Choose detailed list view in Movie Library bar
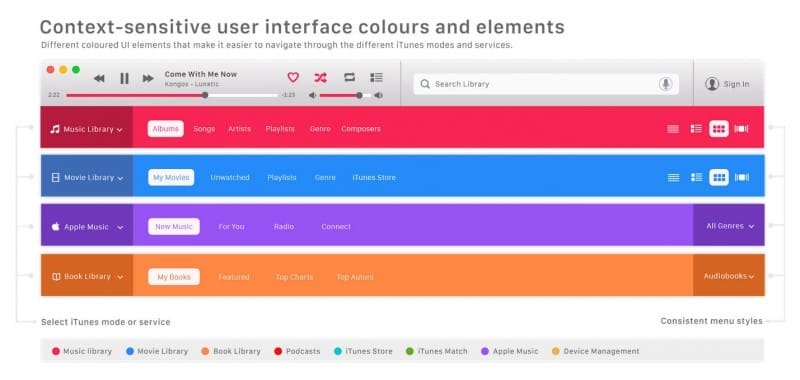This screenshot has width=800, height=380. [x=696, y=178]
